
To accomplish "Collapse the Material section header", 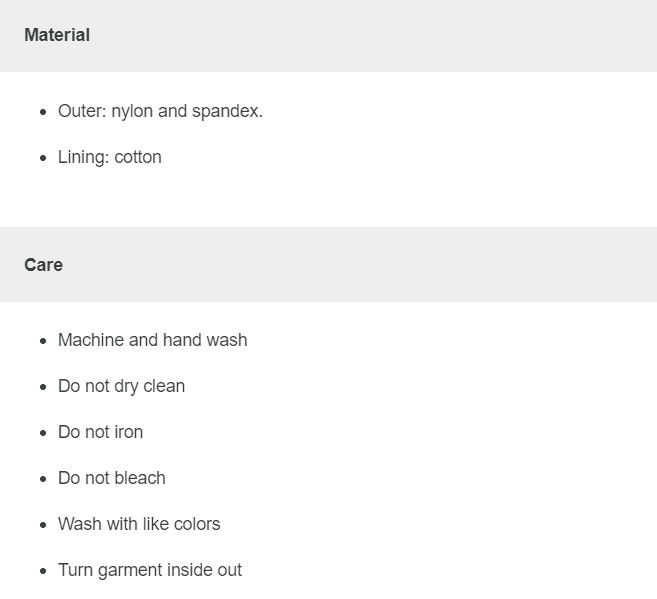I will point(57,35).
